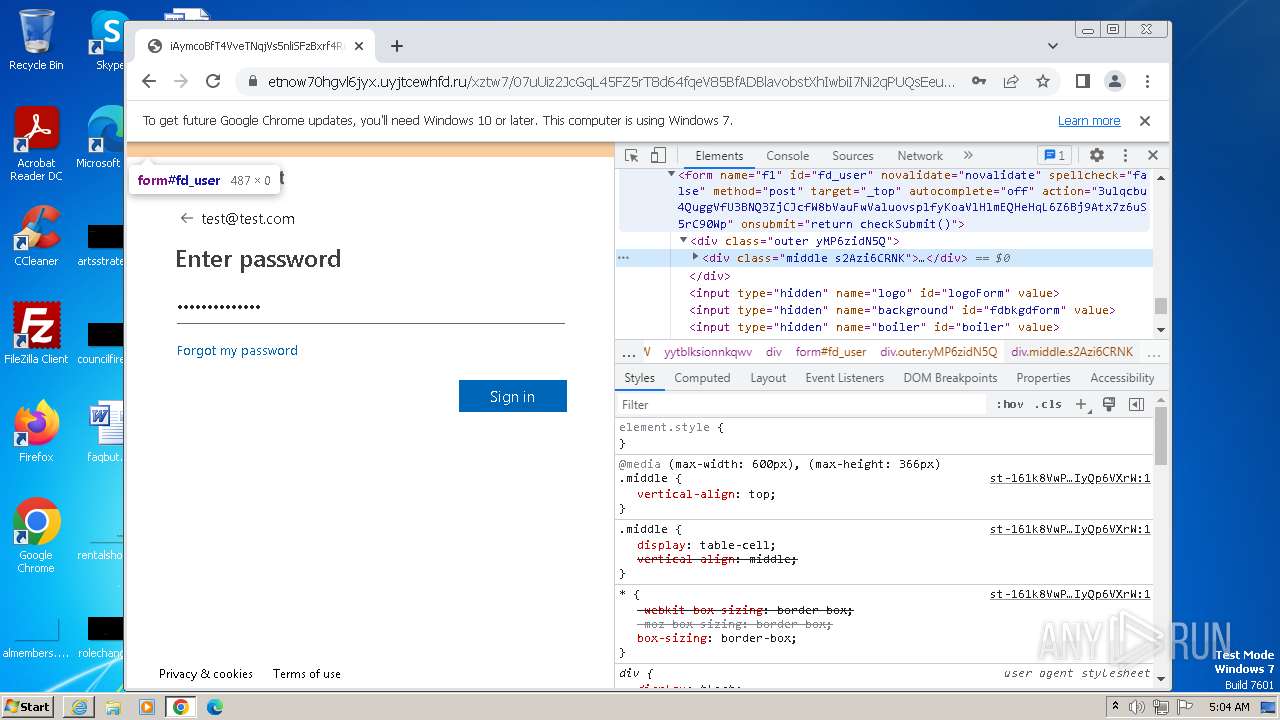Image resolution: width=1280 pixels, height=720 pixels.
Task: Select div.outer breadcrumb item
Action: (938, 352)
